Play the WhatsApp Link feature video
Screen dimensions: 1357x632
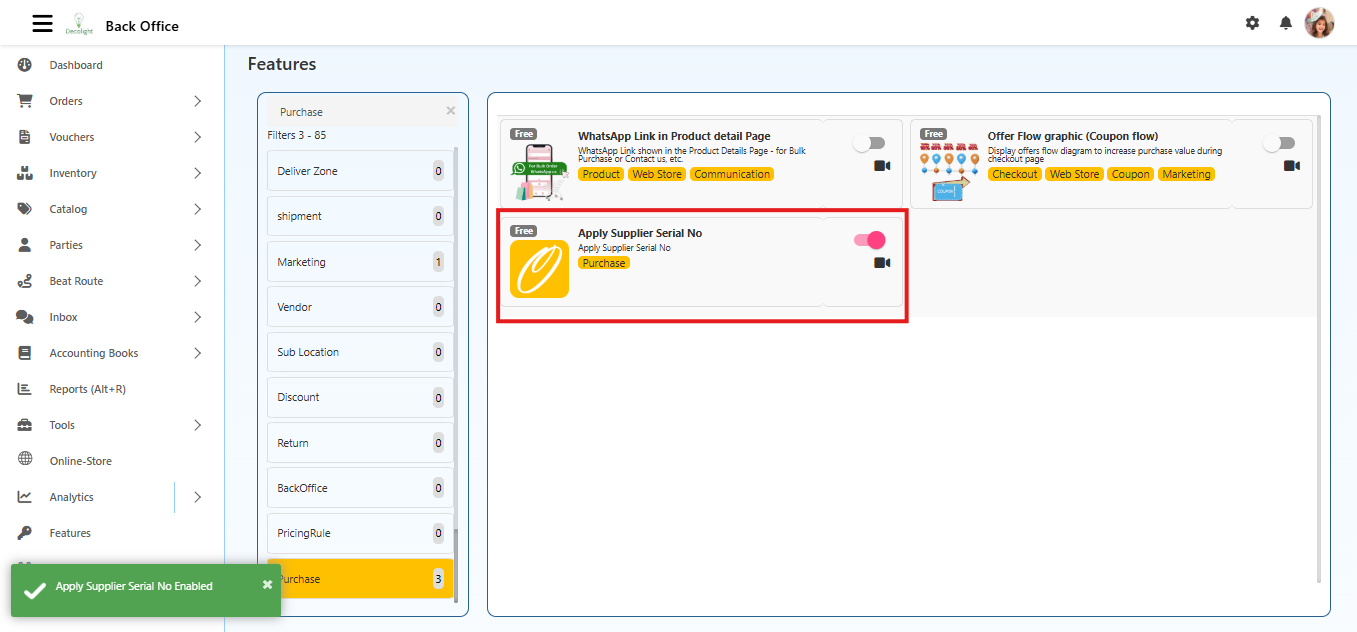pyautogui.click(x=881, y=165)
